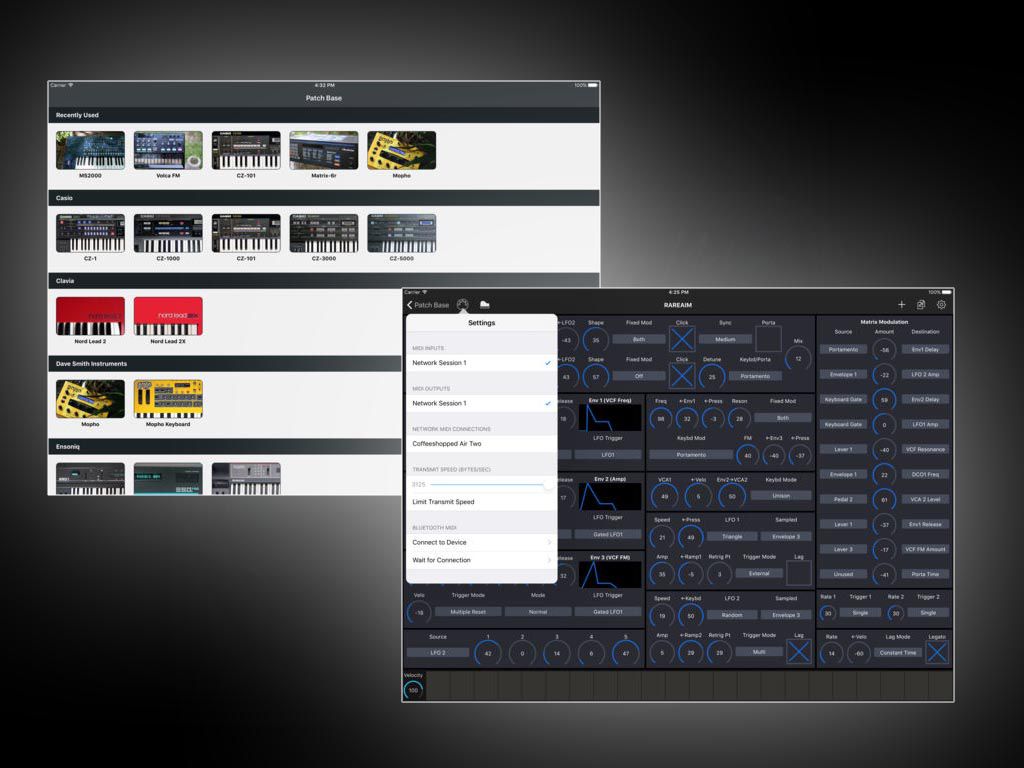
Task: Click the Env 1 (VCF Freq) envelope graph
Action: 610,417
